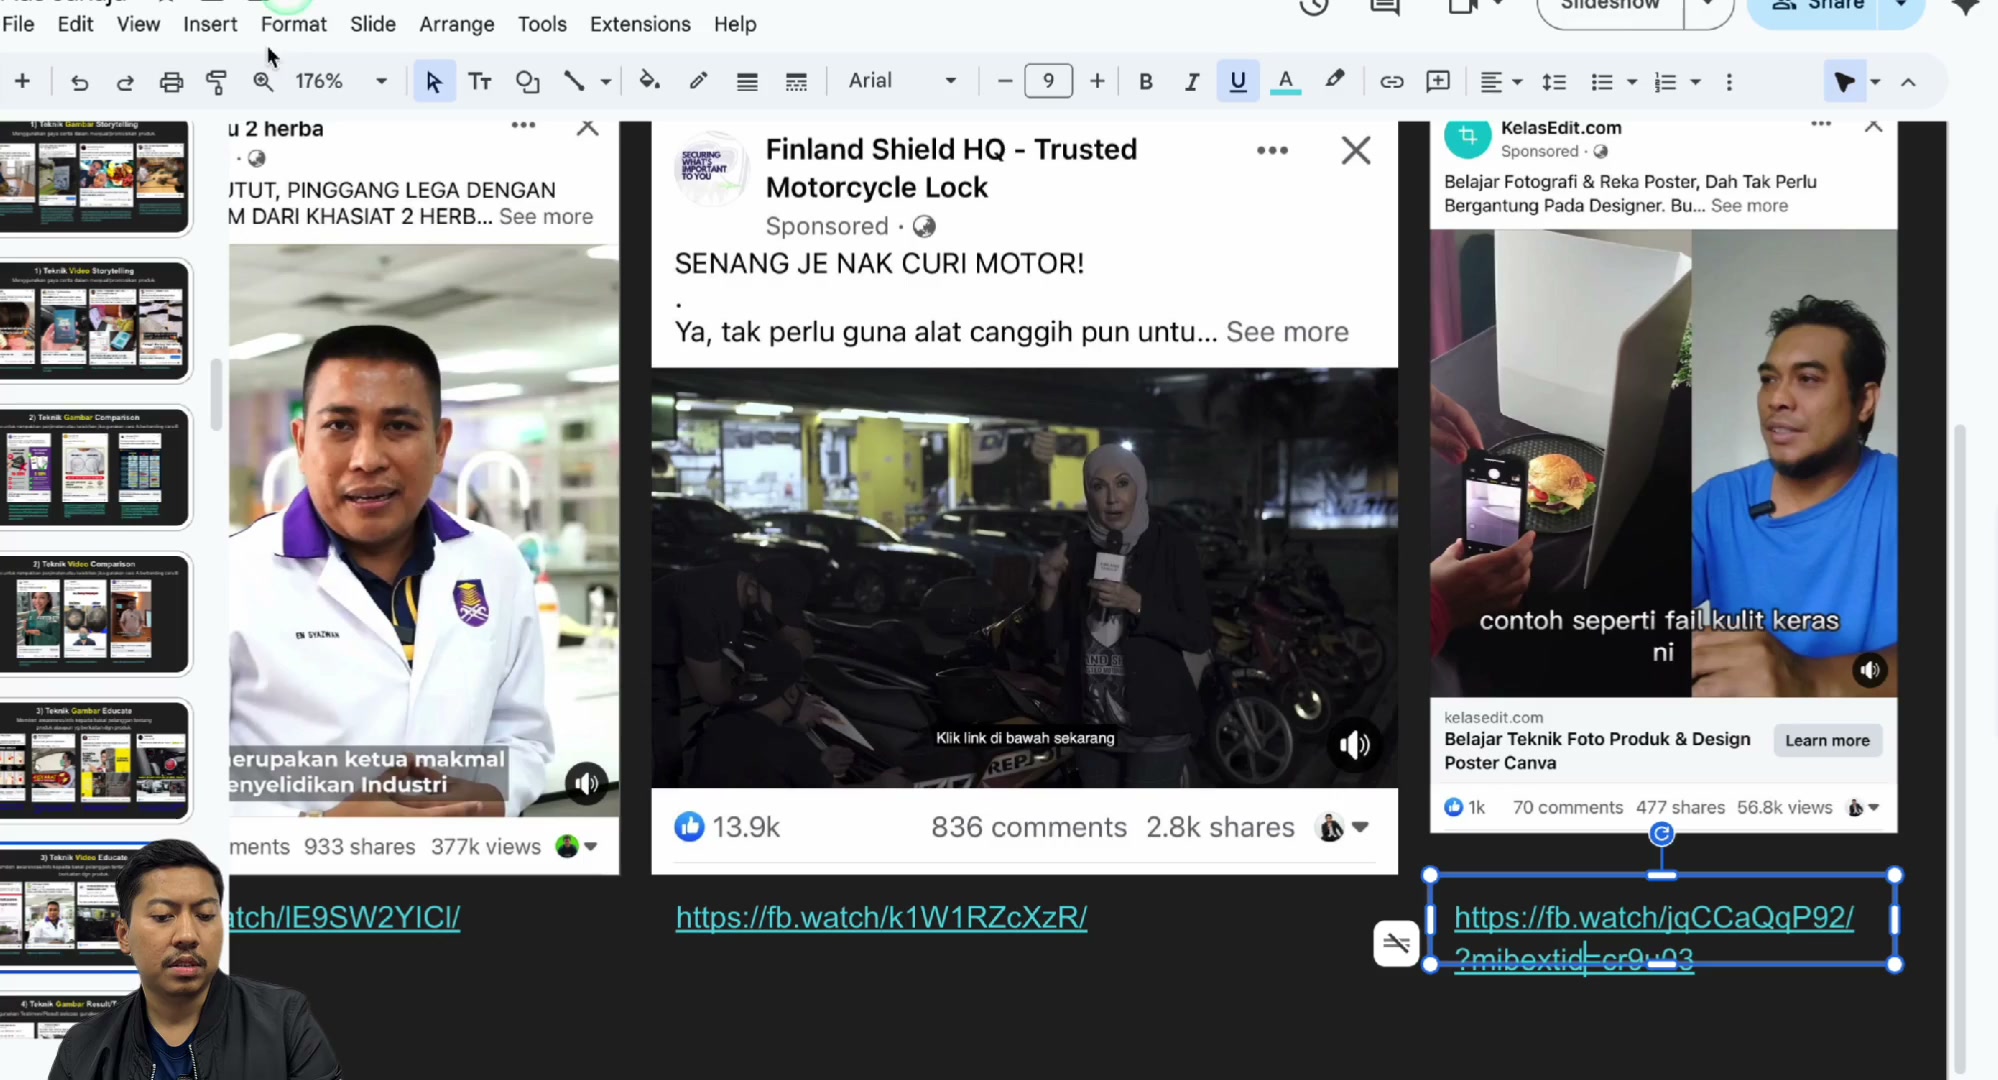Open the Shape insert tool
This screenshot has height=1080, width=1998.
[x=527, y=82]
